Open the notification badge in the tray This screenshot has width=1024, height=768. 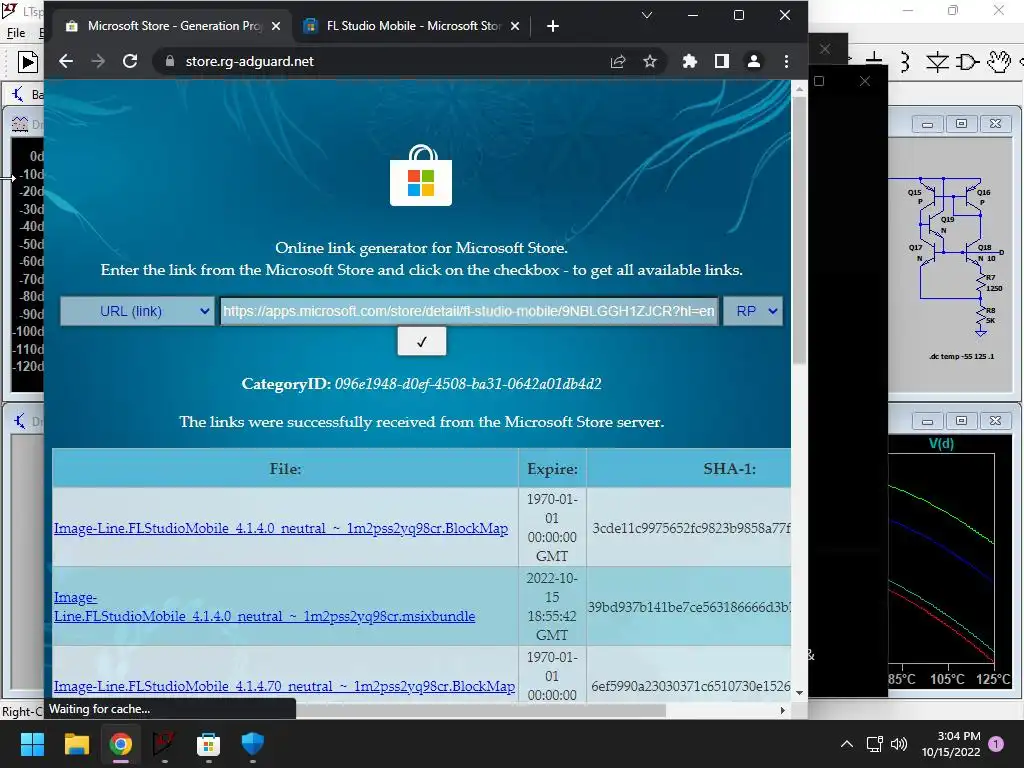pos(996,744)
